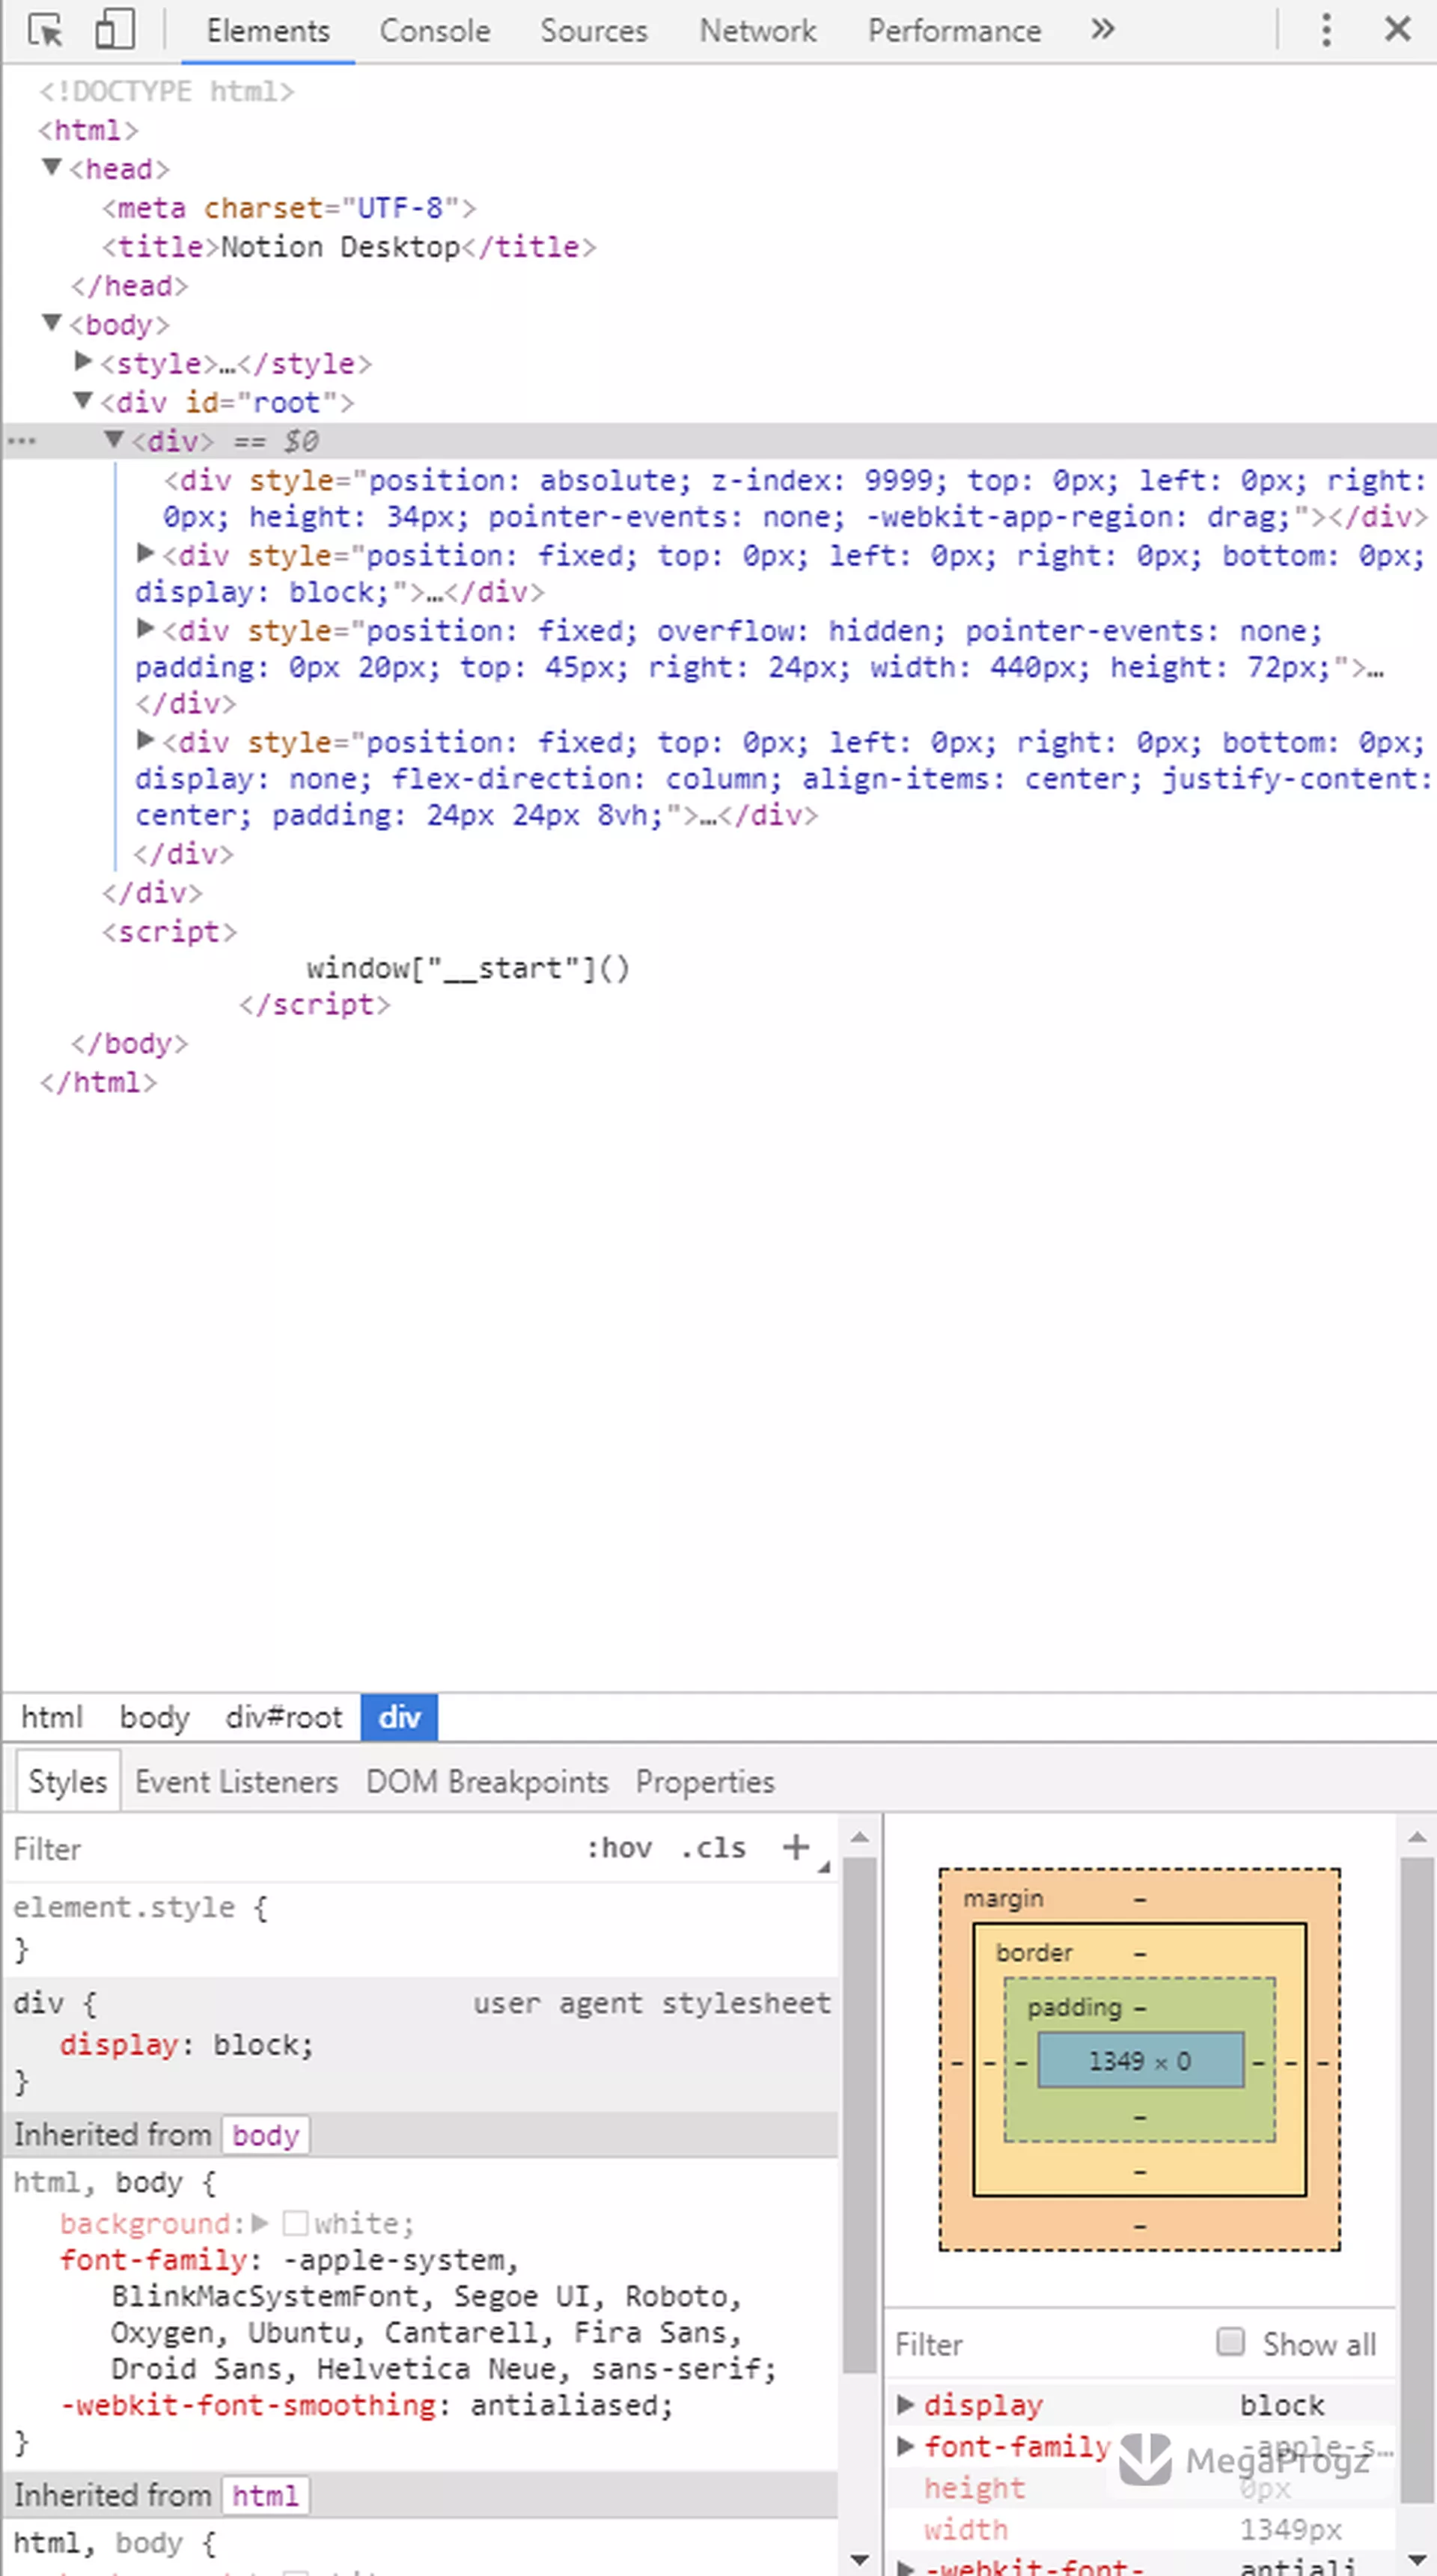
Task: Follow the Inherited from html link
Action: click(x=266, y=2496)
